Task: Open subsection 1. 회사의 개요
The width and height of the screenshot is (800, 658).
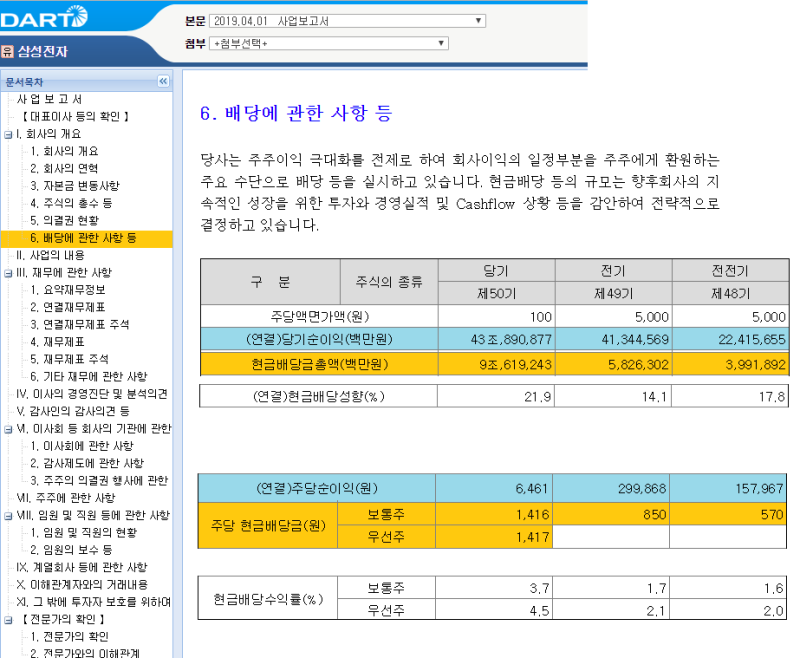Action: pos(64,151)
